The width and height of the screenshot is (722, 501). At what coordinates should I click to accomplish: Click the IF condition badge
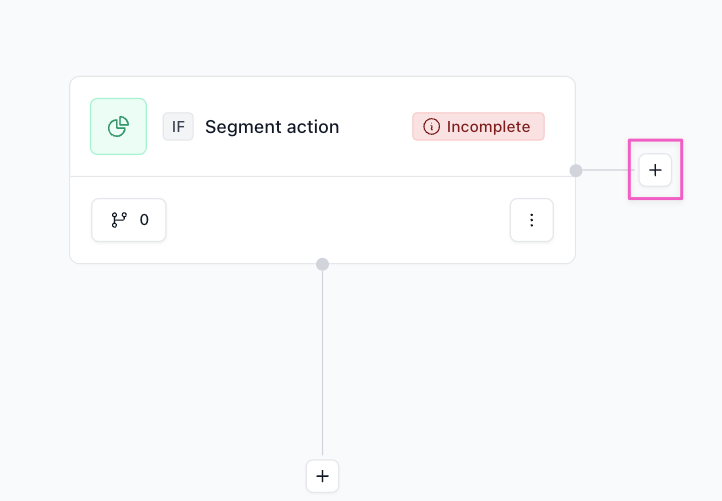[178, 127]
